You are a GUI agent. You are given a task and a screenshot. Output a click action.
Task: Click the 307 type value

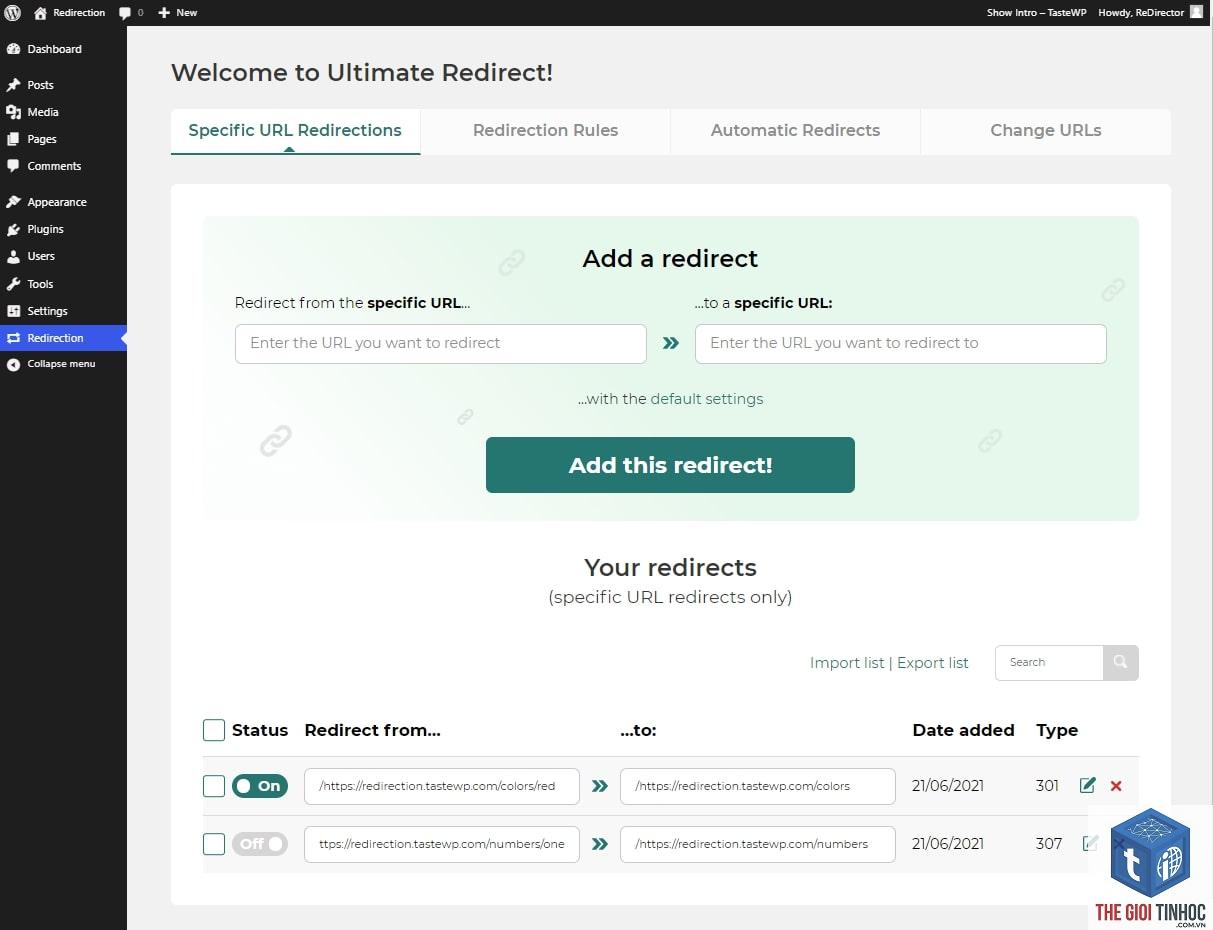tap(1049, 844)
